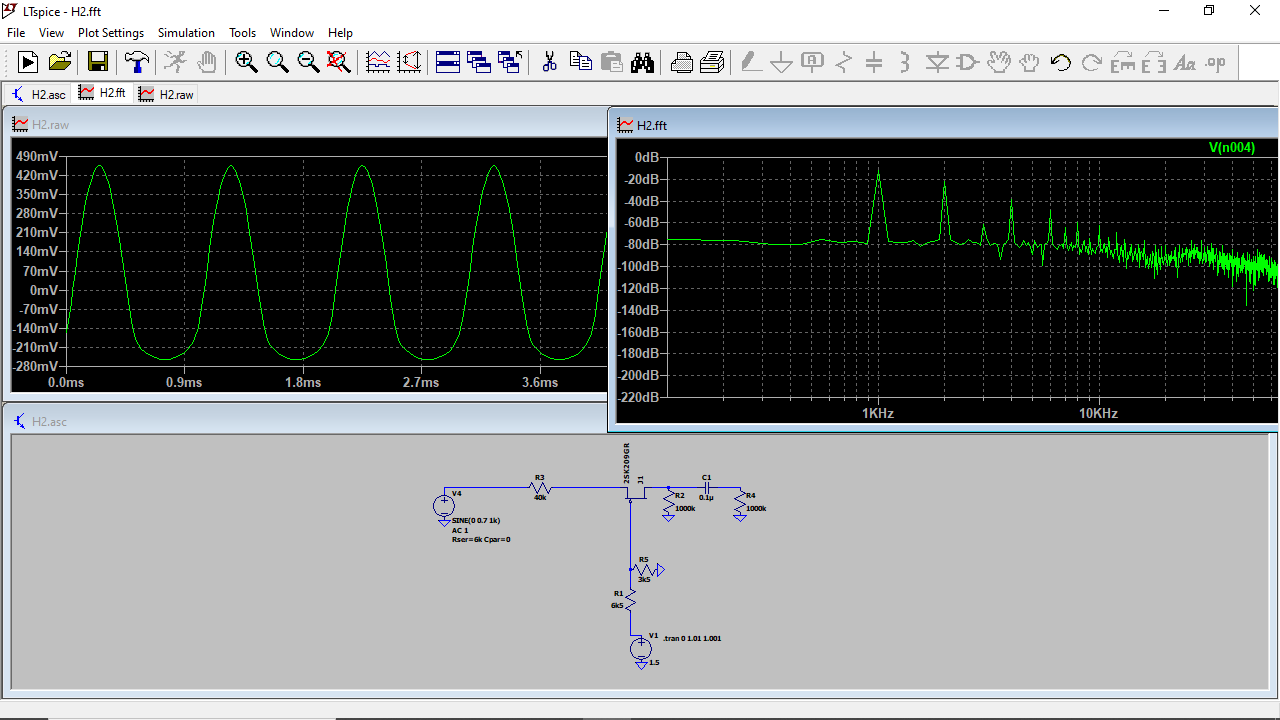The height and width of the screenshot is (720, 1280).
Task: Switch to the H2.asc tab
Action: (38, 94)
